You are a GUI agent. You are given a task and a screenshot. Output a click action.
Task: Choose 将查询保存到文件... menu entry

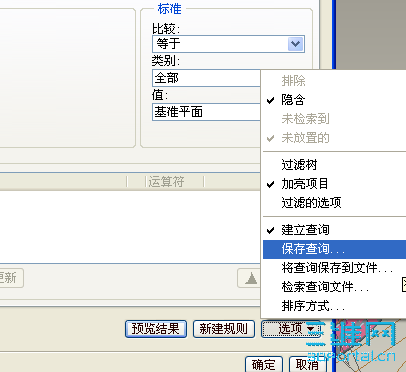pos(334,268)
